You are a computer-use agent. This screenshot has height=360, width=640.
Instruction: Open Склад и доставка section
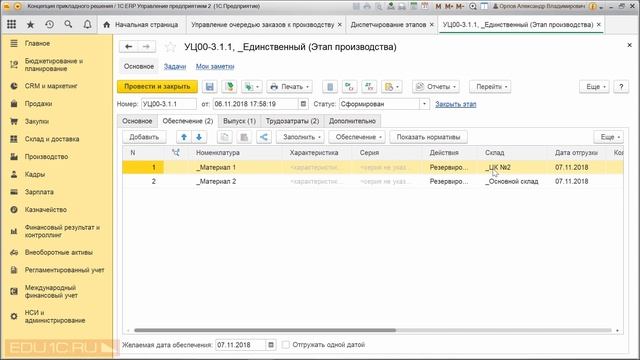(x=52, y=139)
